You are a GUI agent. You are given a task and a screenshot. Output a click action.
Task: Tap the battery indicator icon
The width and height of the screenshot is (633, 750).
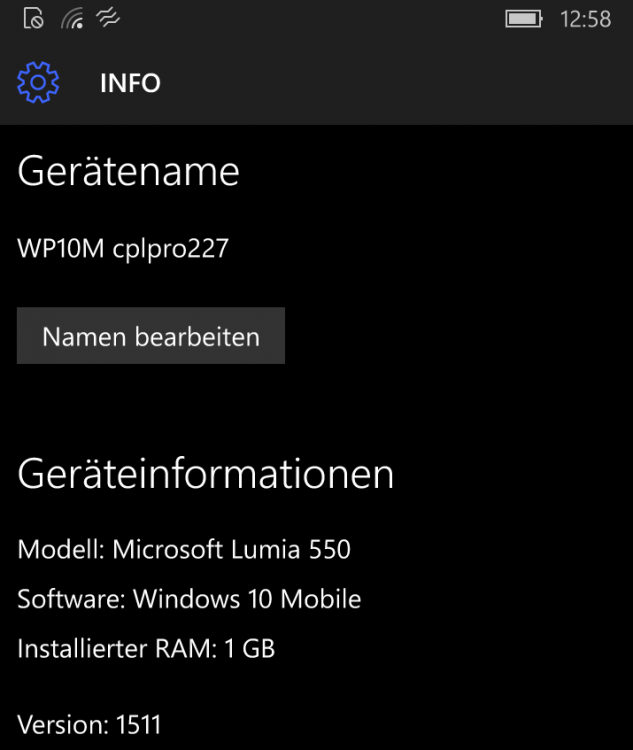[523, 19]
